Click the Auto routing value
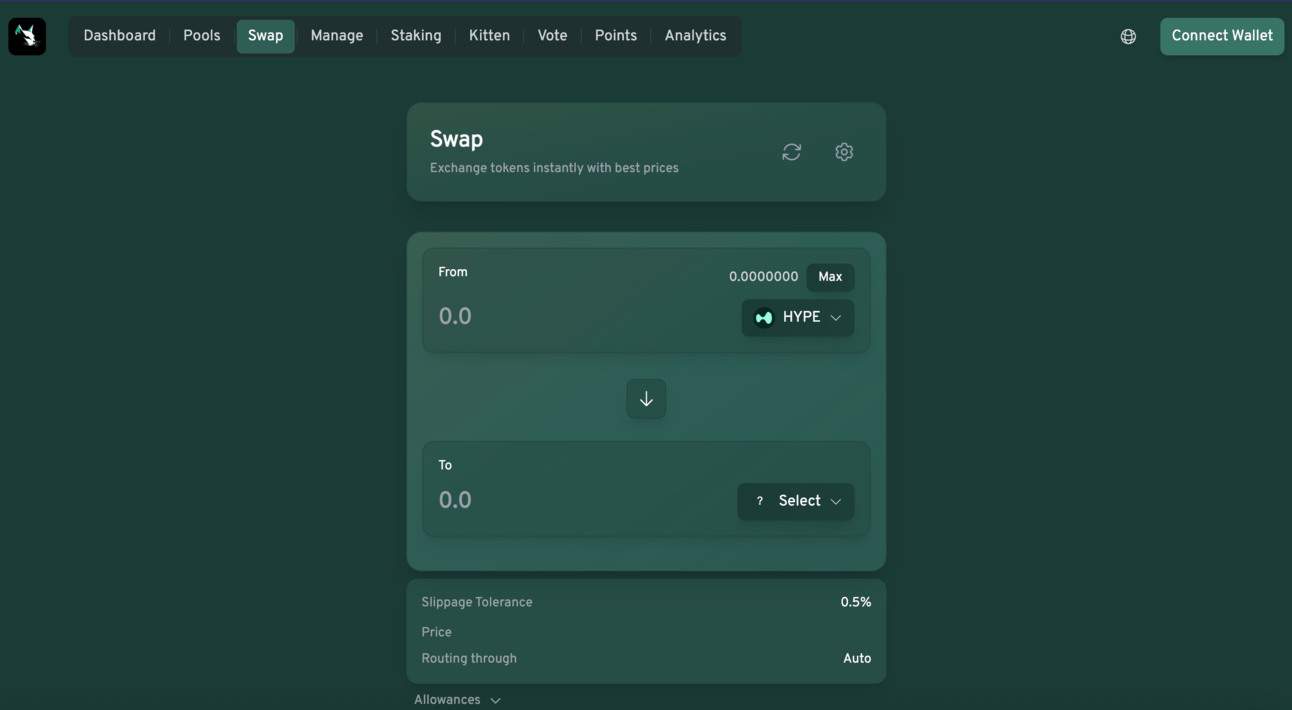This screenshot has height=710, width=1292. tap(857, 658)
